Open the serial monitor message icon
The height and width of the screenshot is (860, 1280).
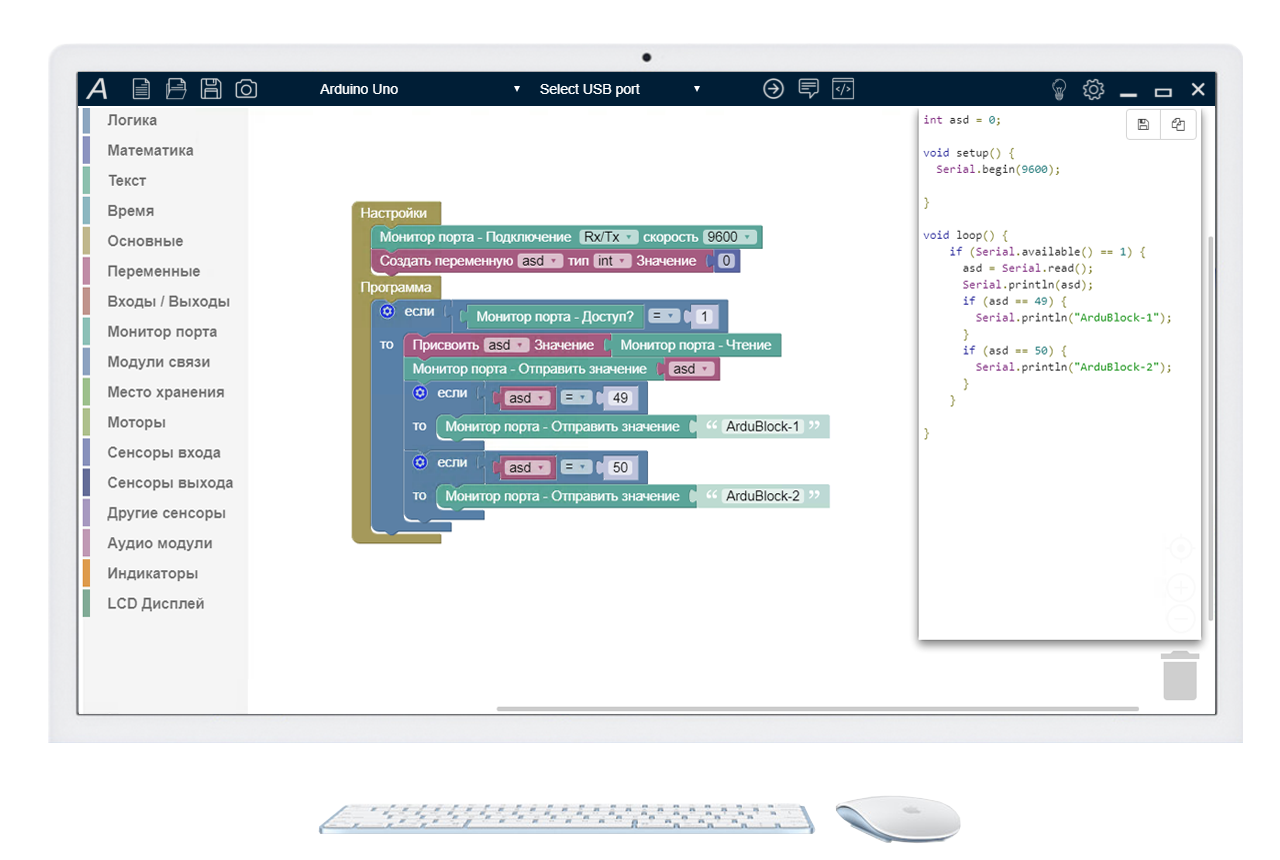click(808, 89)
